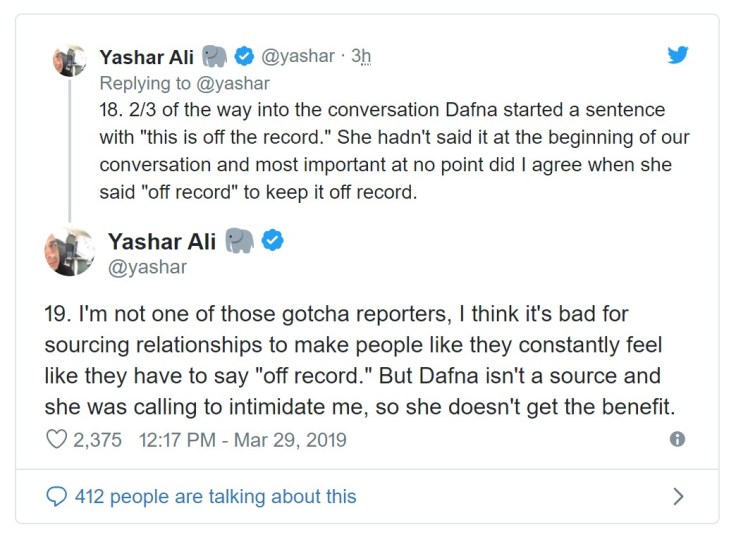Open the large Yashar Ali profile picture
Image resolution: width=736 pixels, height=544 pixels.
(69, 251)
